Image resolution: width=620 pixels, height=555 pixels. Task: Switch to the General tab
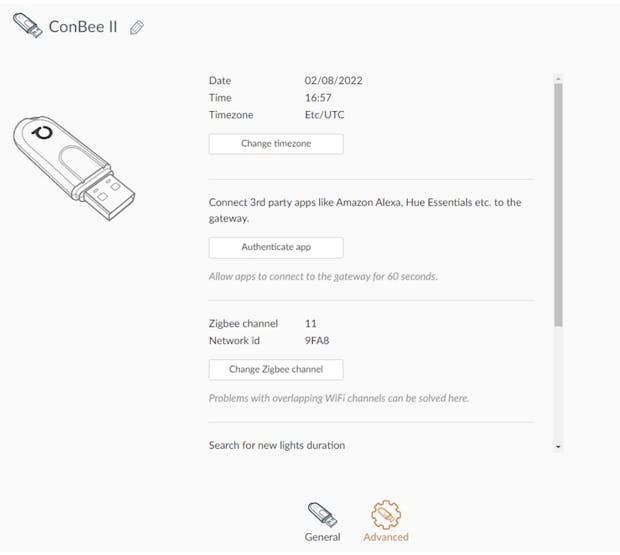322,537
